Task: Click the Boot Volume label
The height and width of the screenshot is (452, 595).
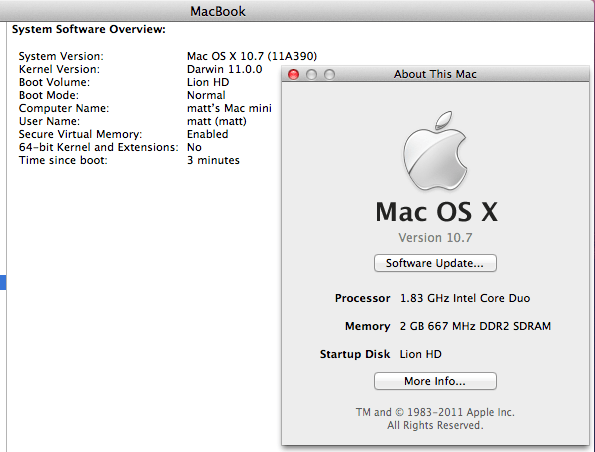Action: pos(54,82)
